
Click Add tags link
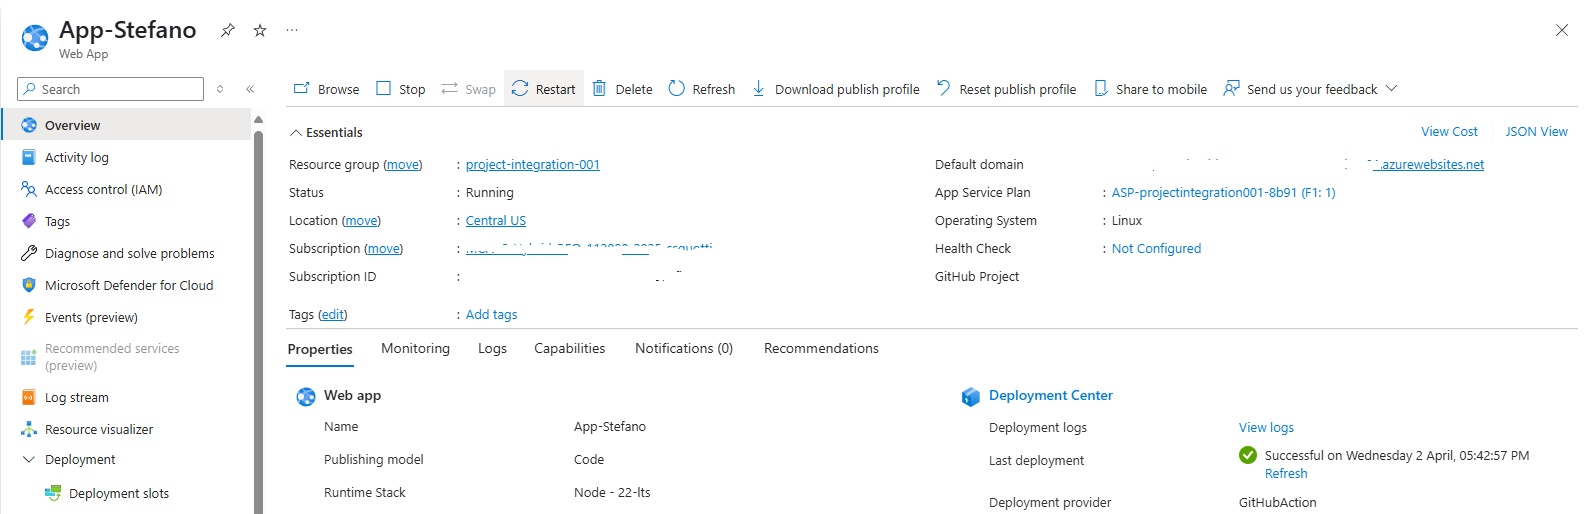(x=492, y=314)
